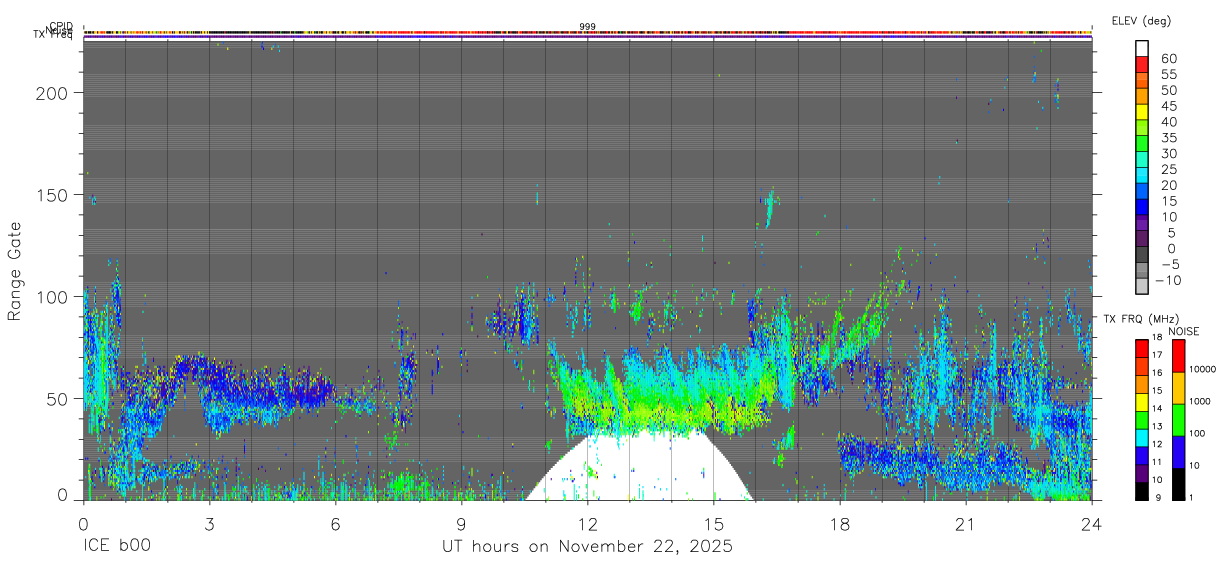This screenshot has width=1228, height=567.
Task: Click the "999" CPID value above plot
Action: [x=587, y=27]
